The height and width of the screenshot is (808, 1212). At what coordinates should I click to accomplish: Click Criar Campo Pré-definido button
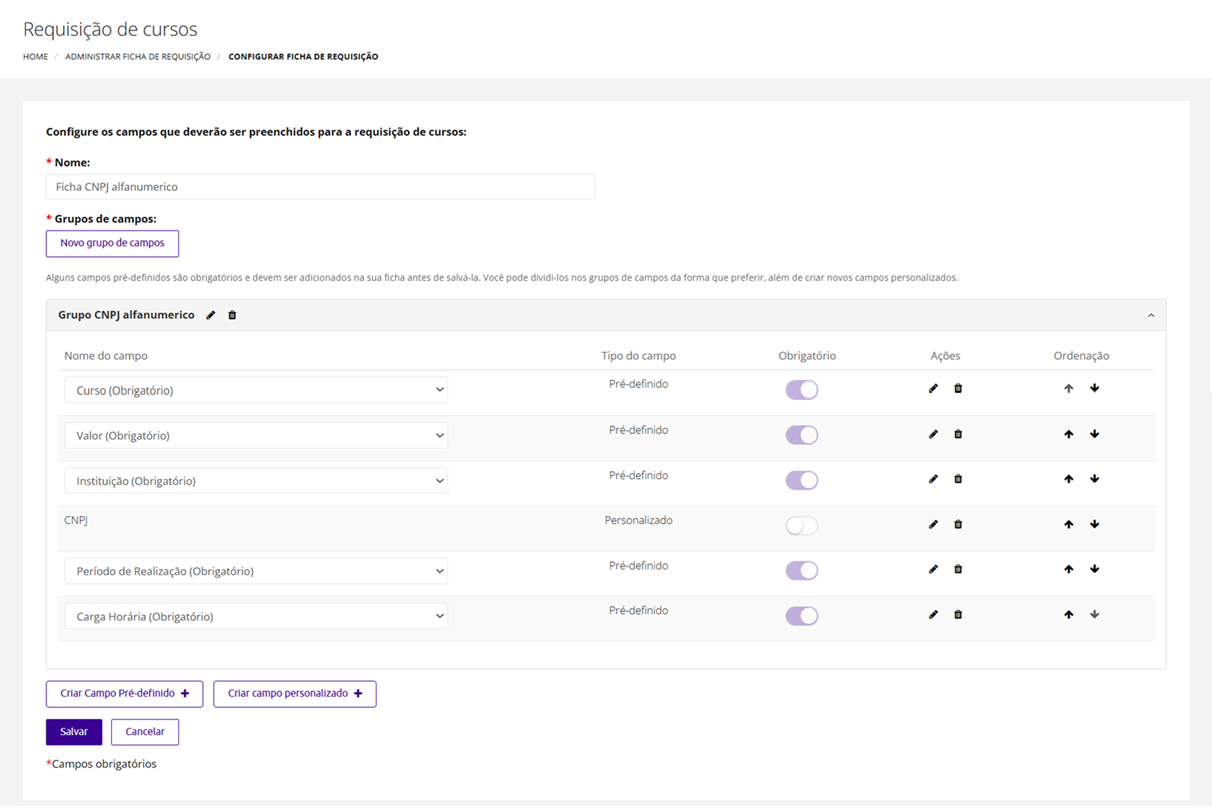pos(125,694)
